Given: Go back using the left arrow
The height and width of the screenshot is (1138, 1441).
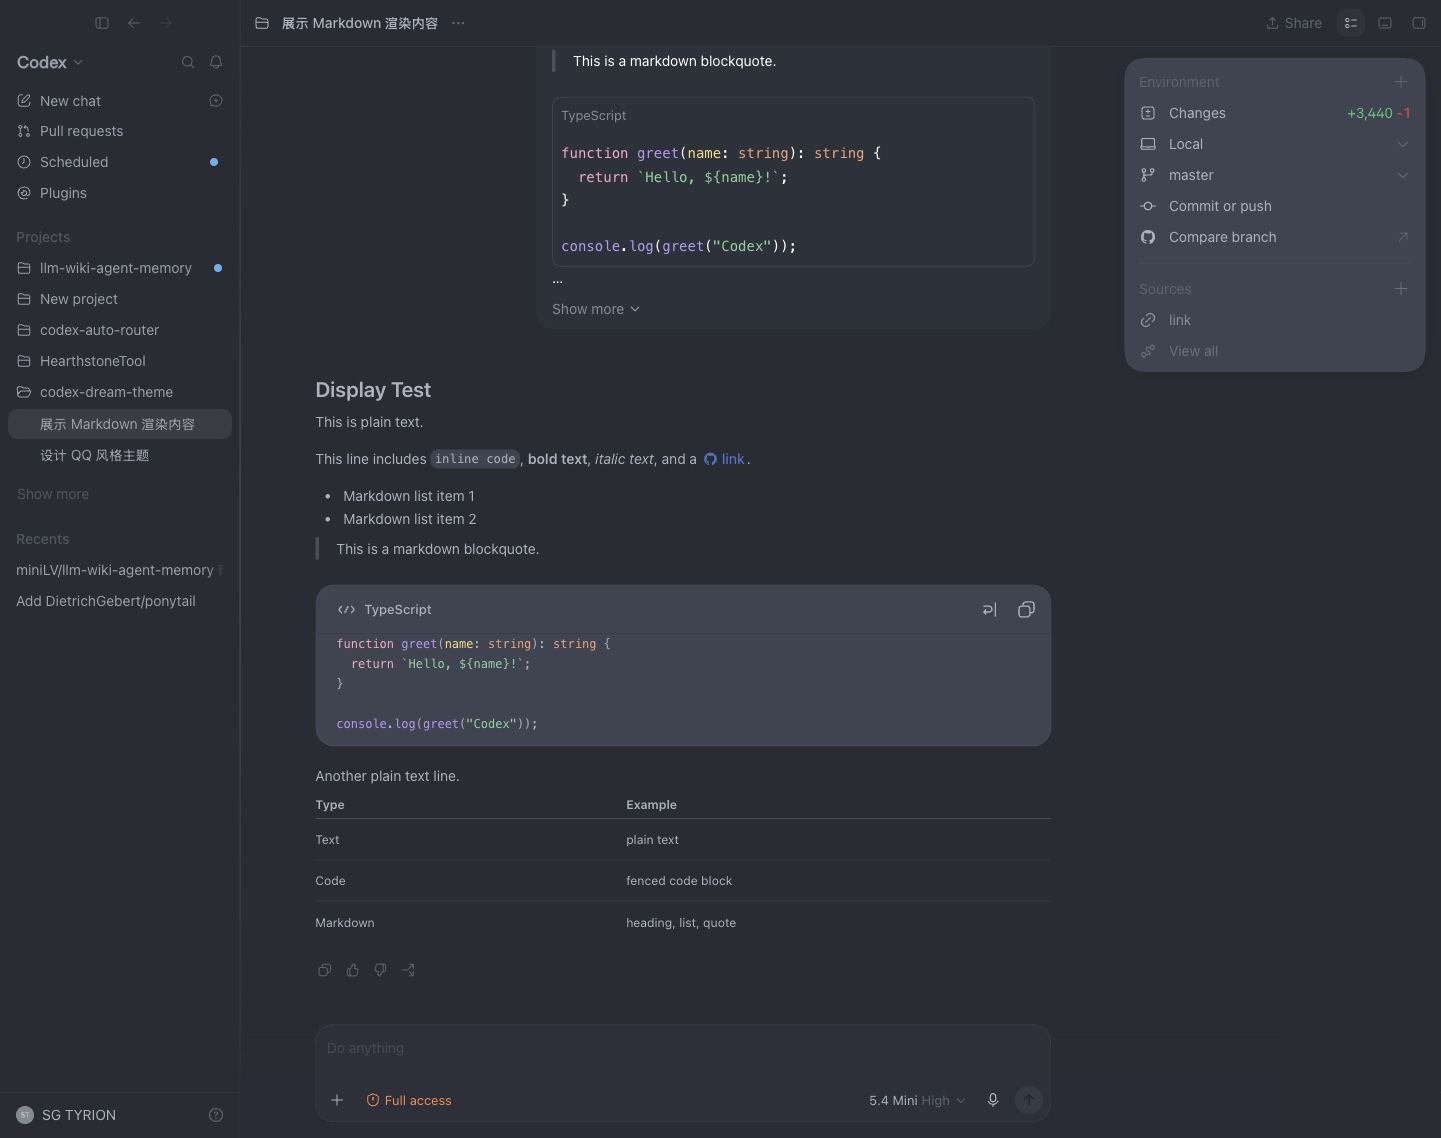Looking at the screenshot, I should pyautogui.click(x=134, y=23).
